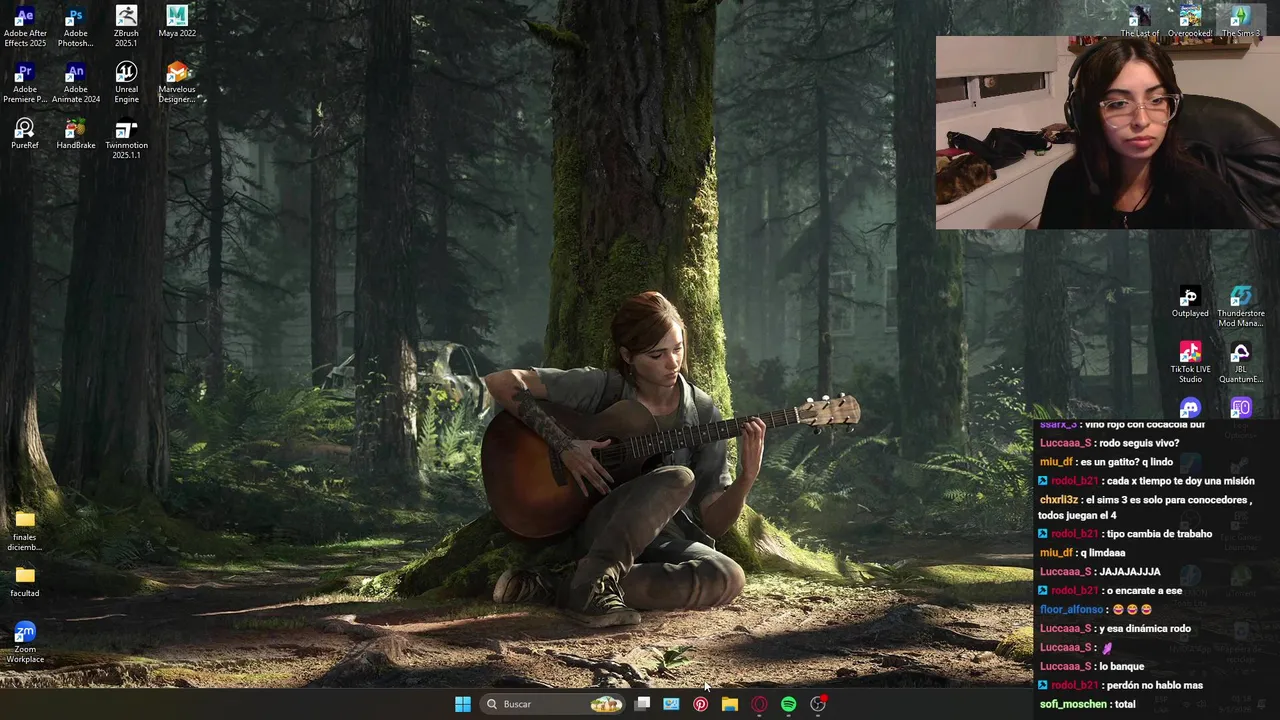The width and height of the screenshot is (1280, 720).
Task: Click message "perdón no hablo mas"
Action: [x=1154, y=685]
